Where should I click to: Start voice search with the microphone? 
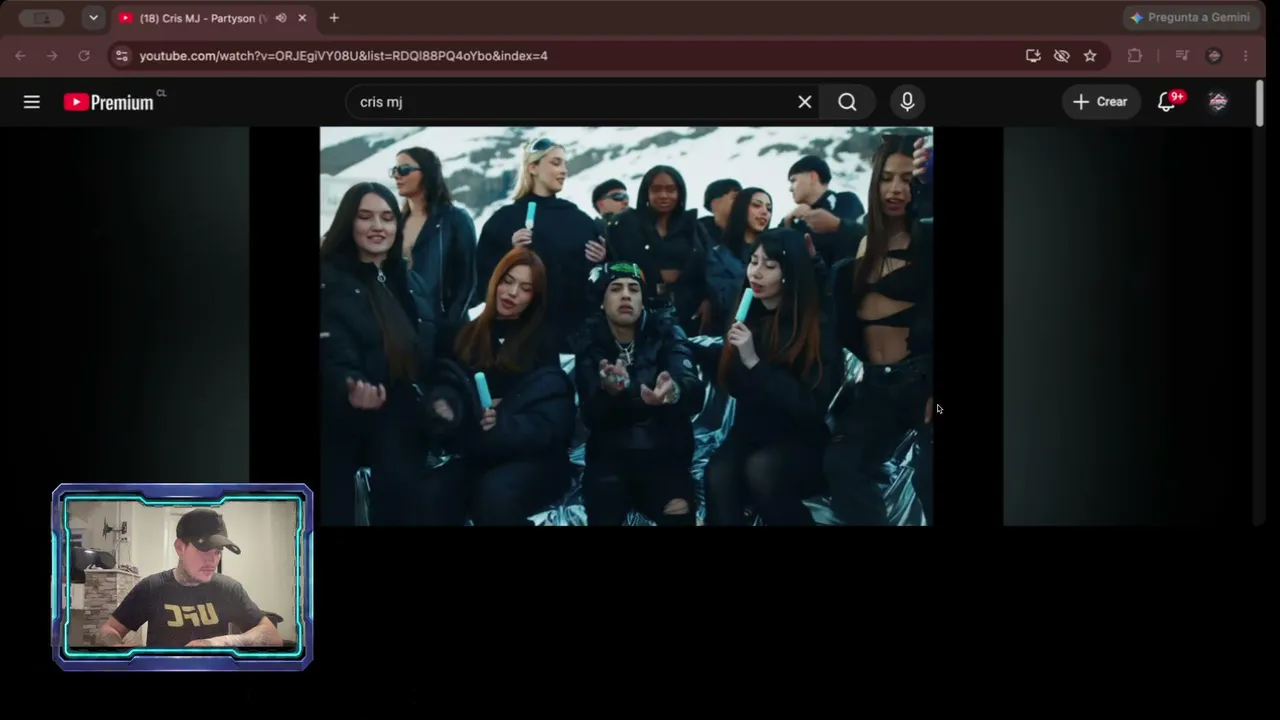(x=907, y=101)
